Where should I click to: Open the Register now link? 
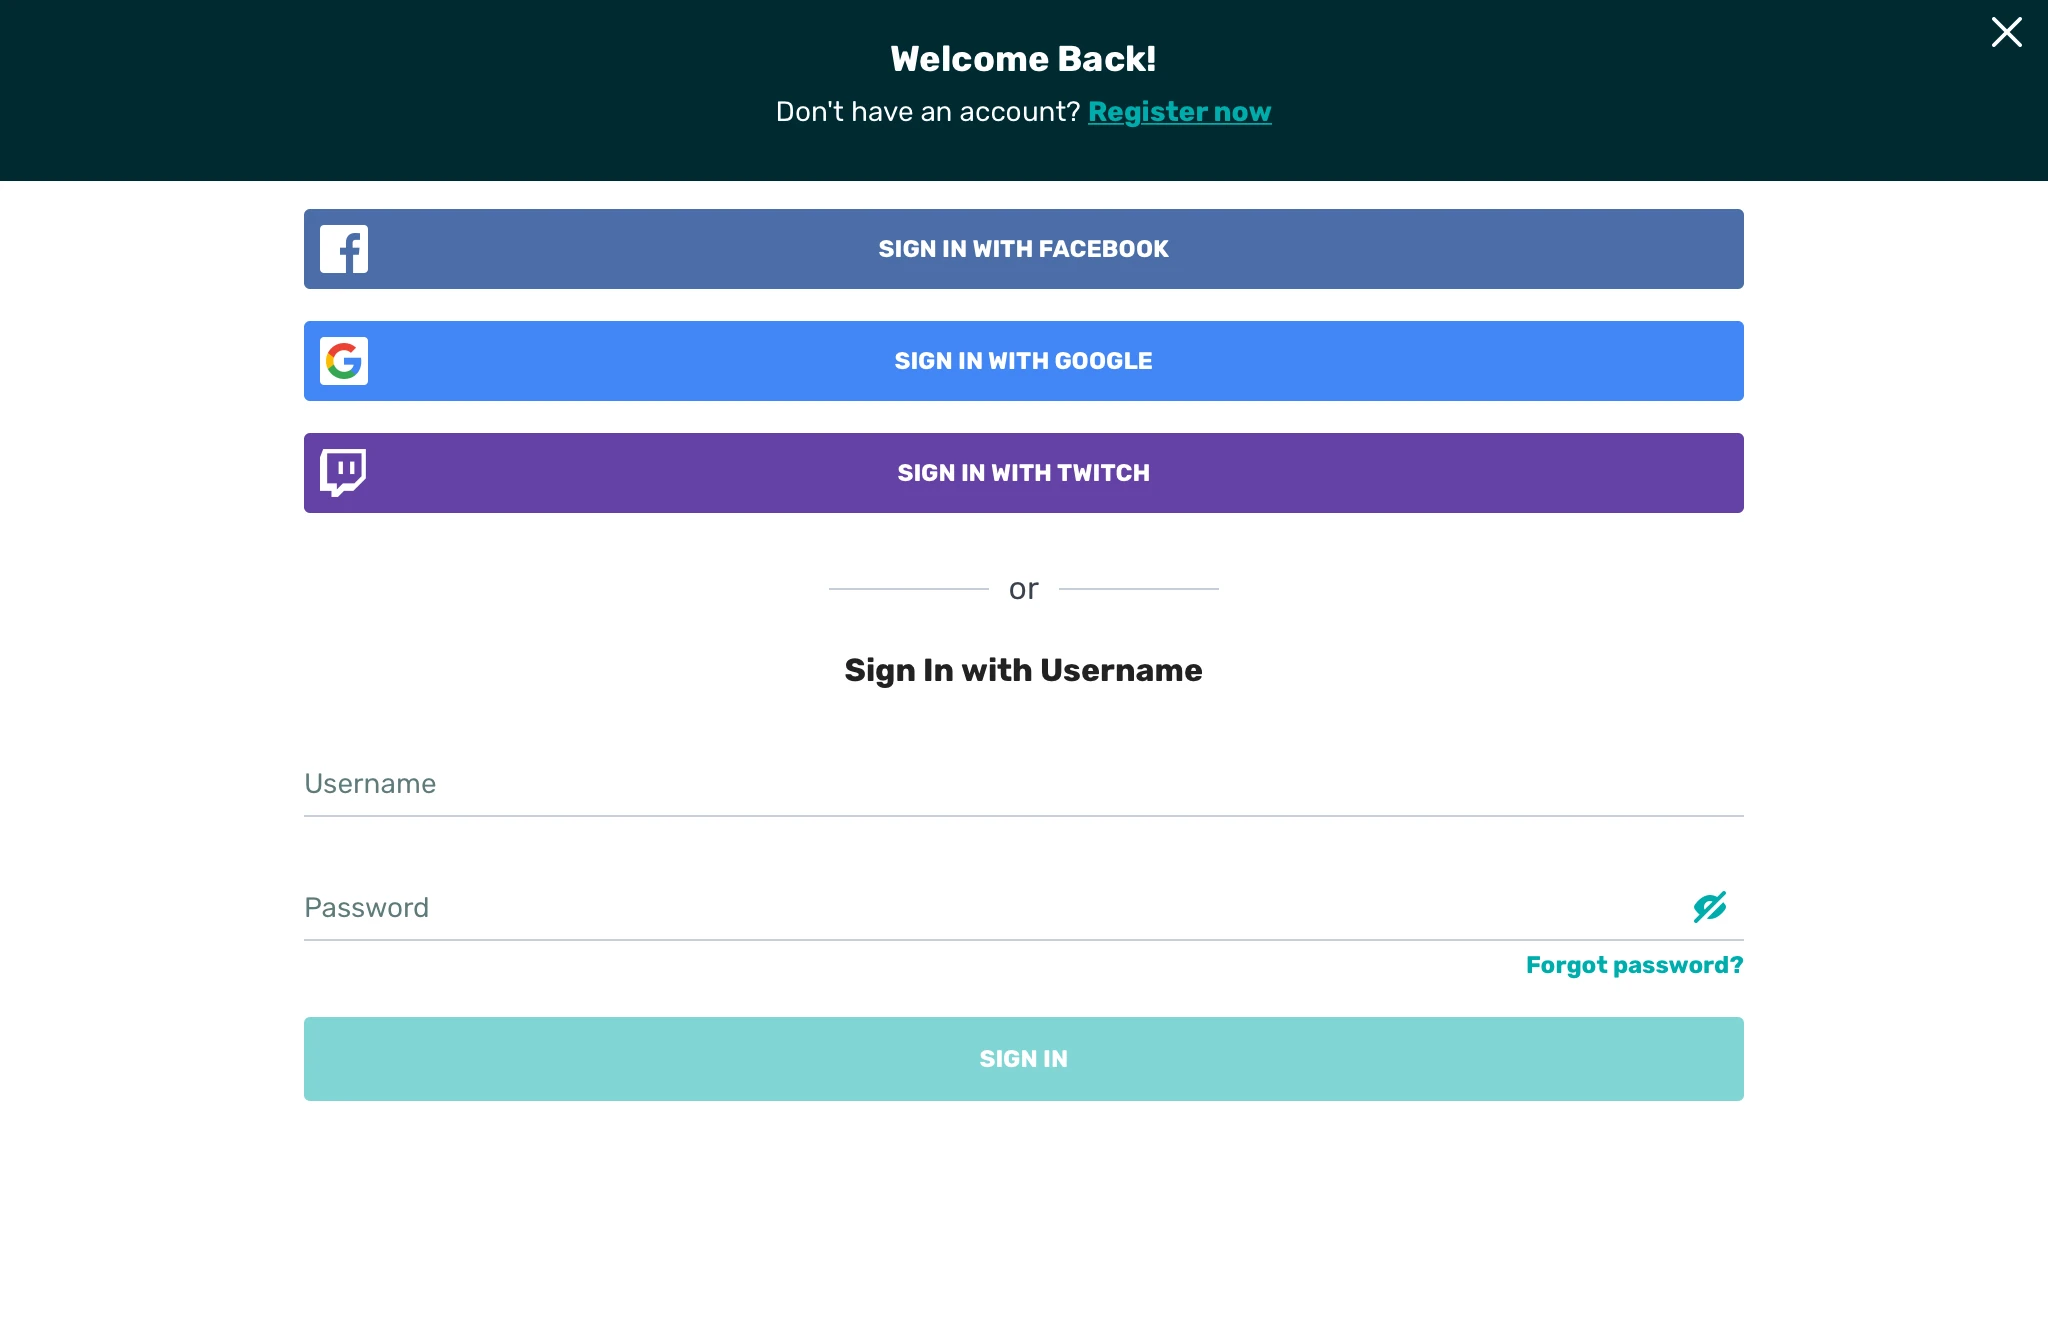pyautogui.click(x=1179, y=112)
